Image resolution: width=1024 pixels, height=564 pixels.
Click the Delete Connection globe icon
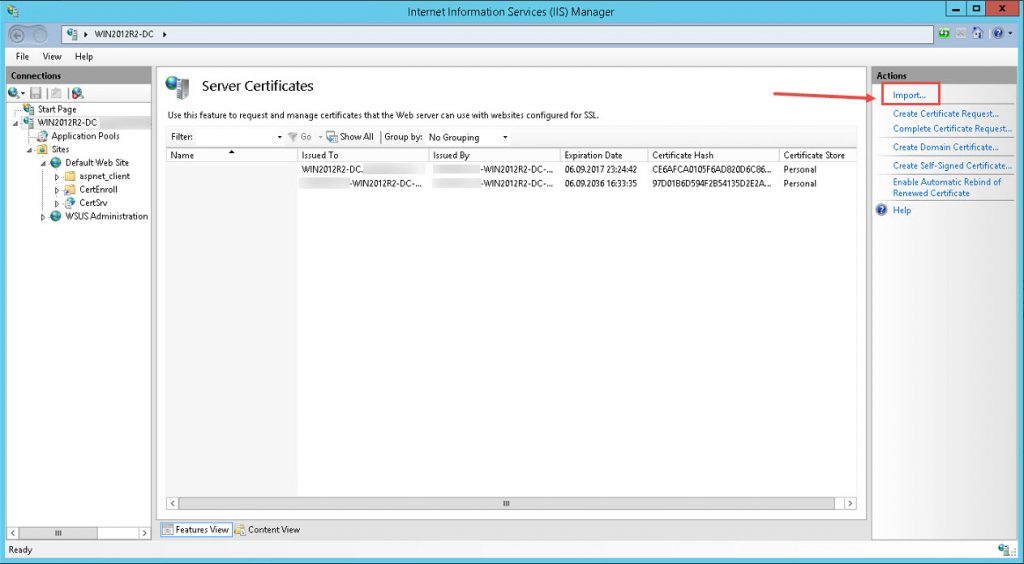click(x=77, y=93)
